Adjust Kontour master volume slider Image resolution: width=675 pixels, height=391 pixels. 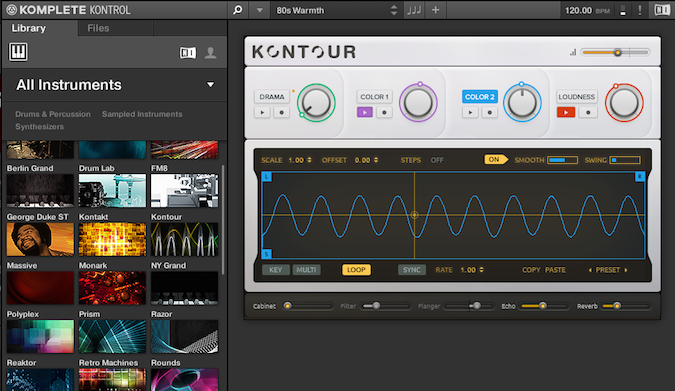tap(615, 53)
